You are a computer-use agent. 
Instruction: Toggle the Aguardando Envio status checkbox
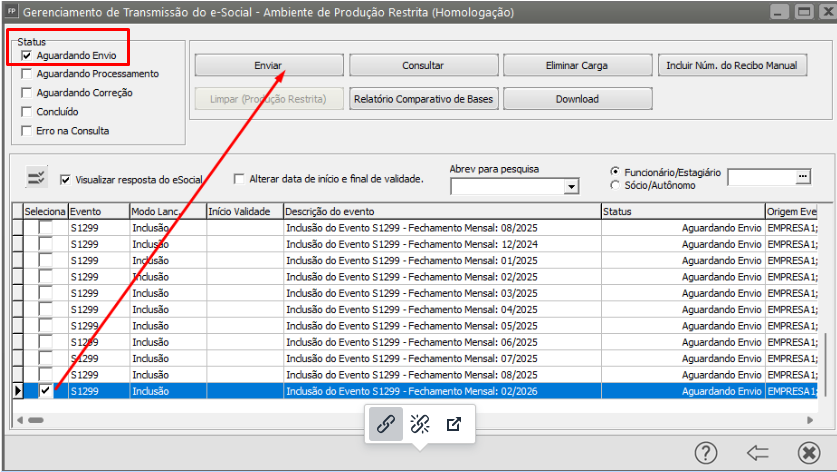27,56
